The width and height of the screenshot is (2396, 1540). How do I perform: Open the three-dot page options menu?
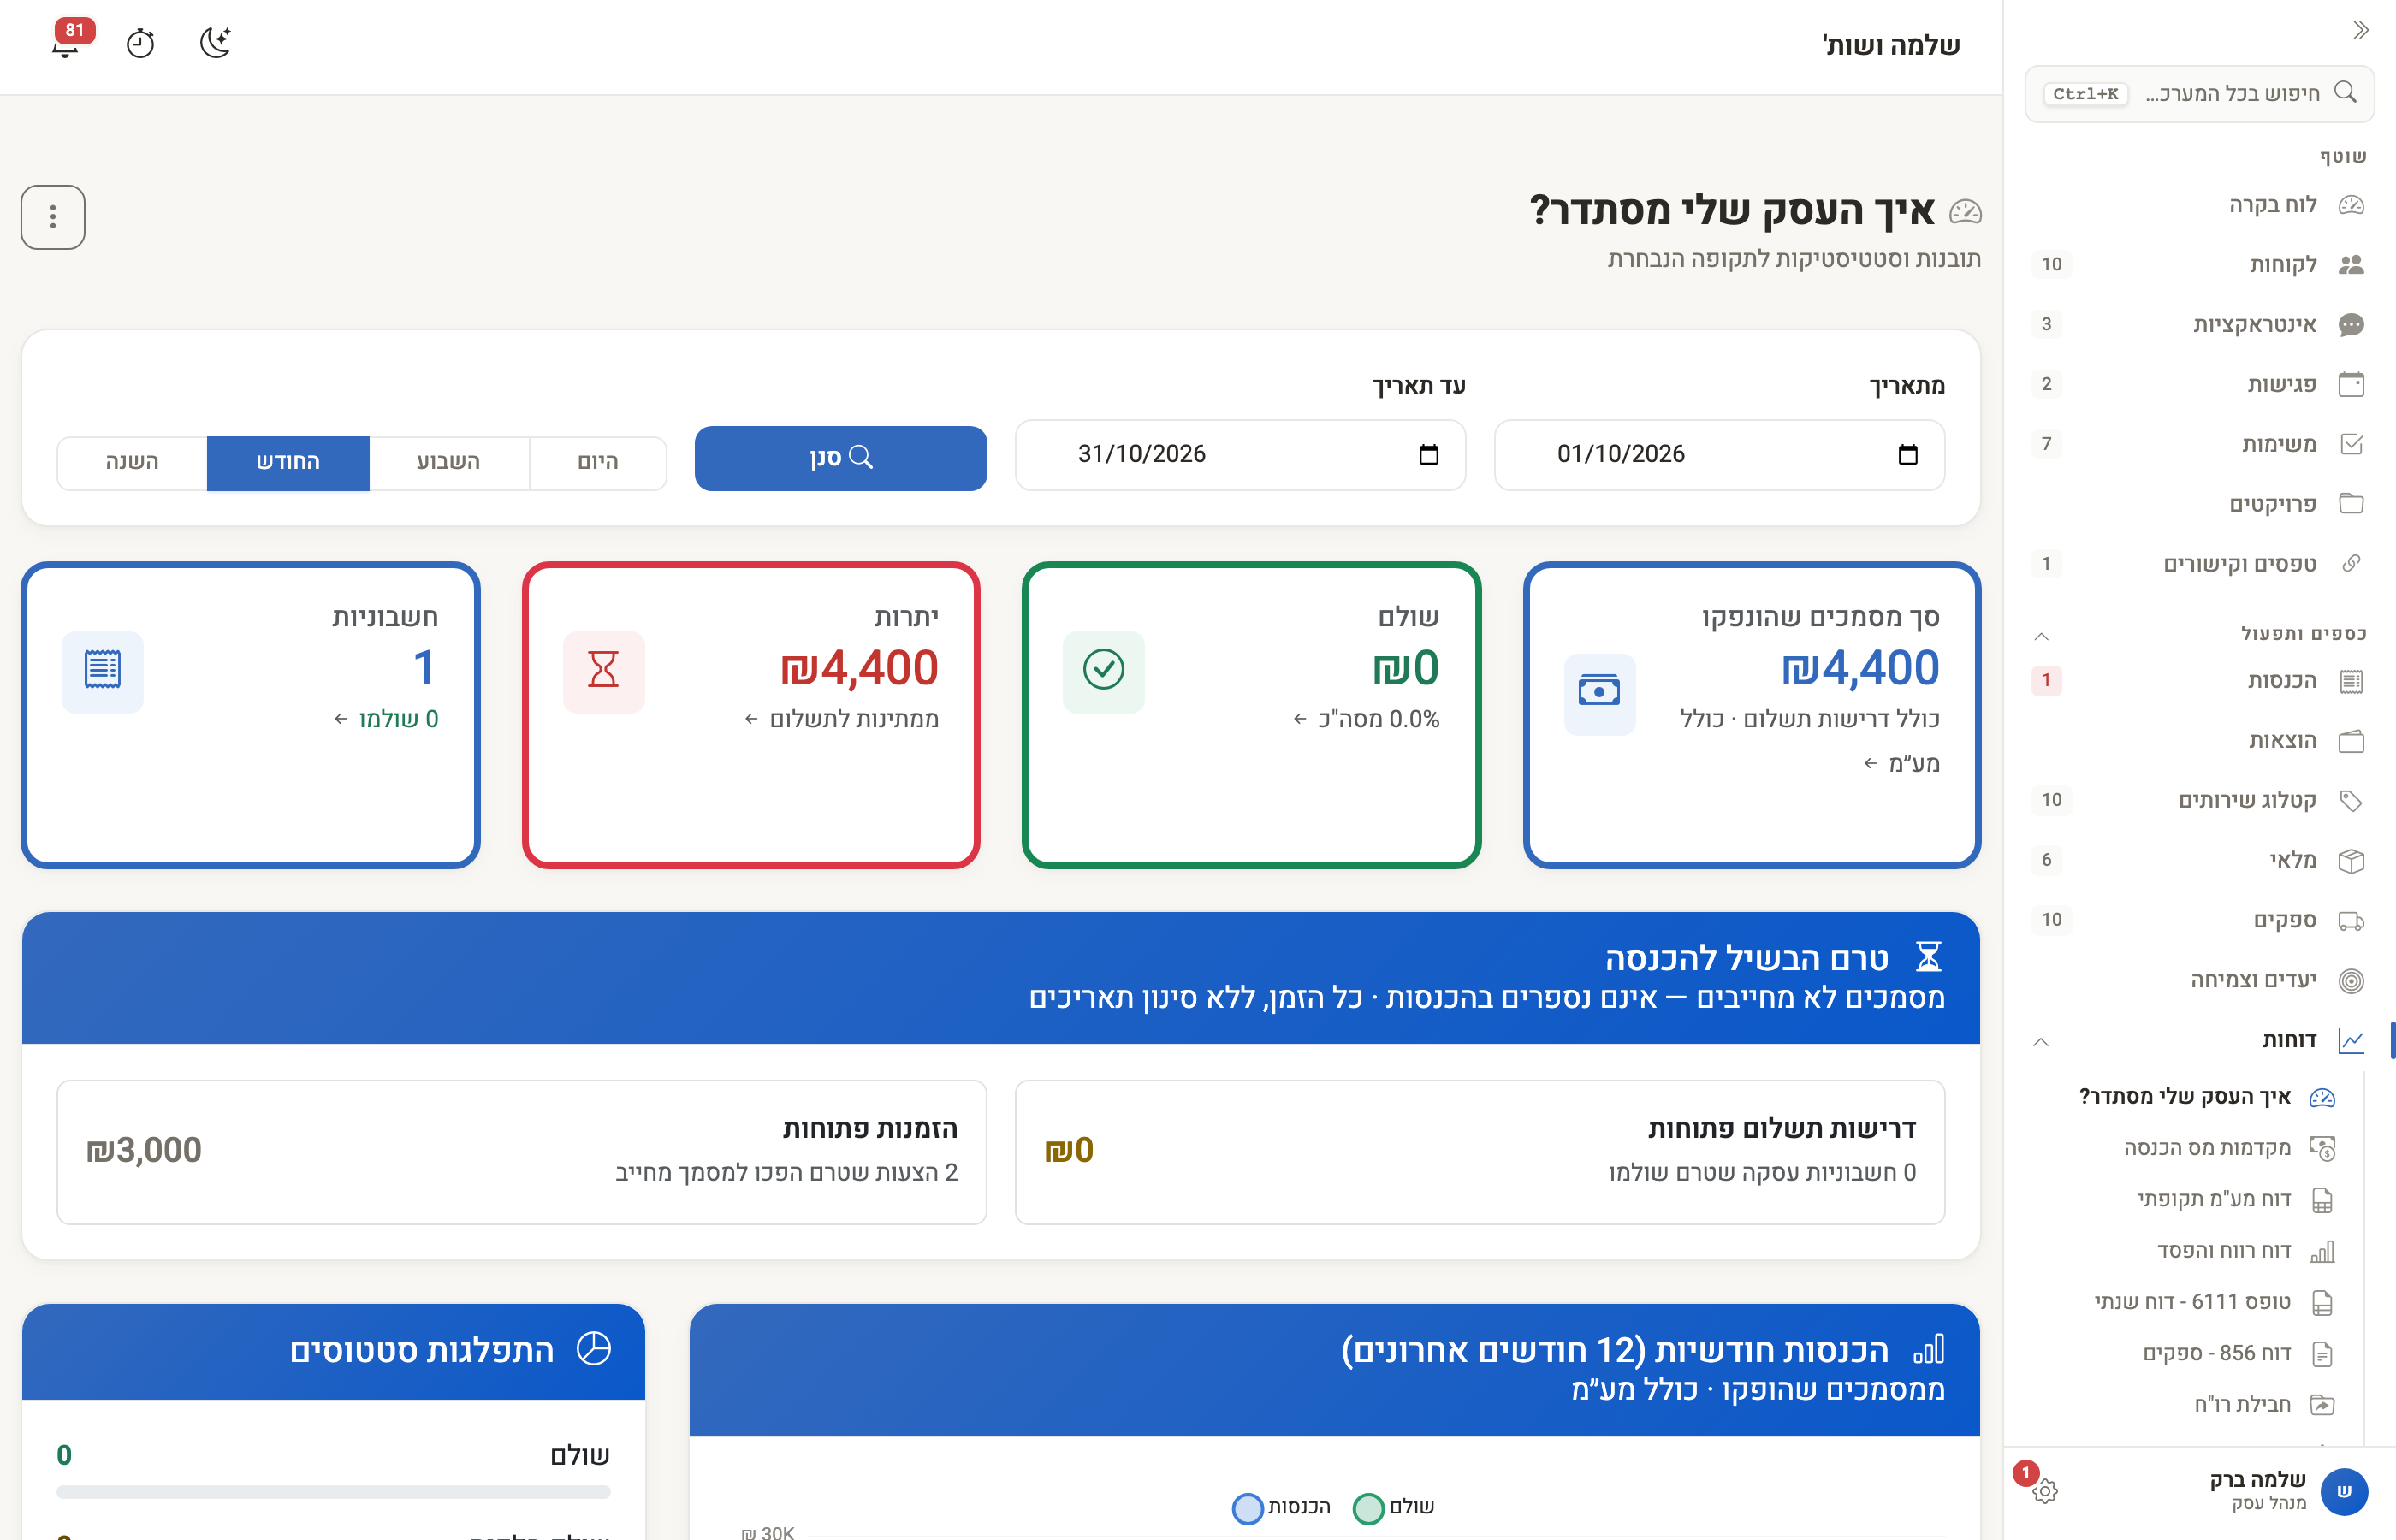coord(53,217)
